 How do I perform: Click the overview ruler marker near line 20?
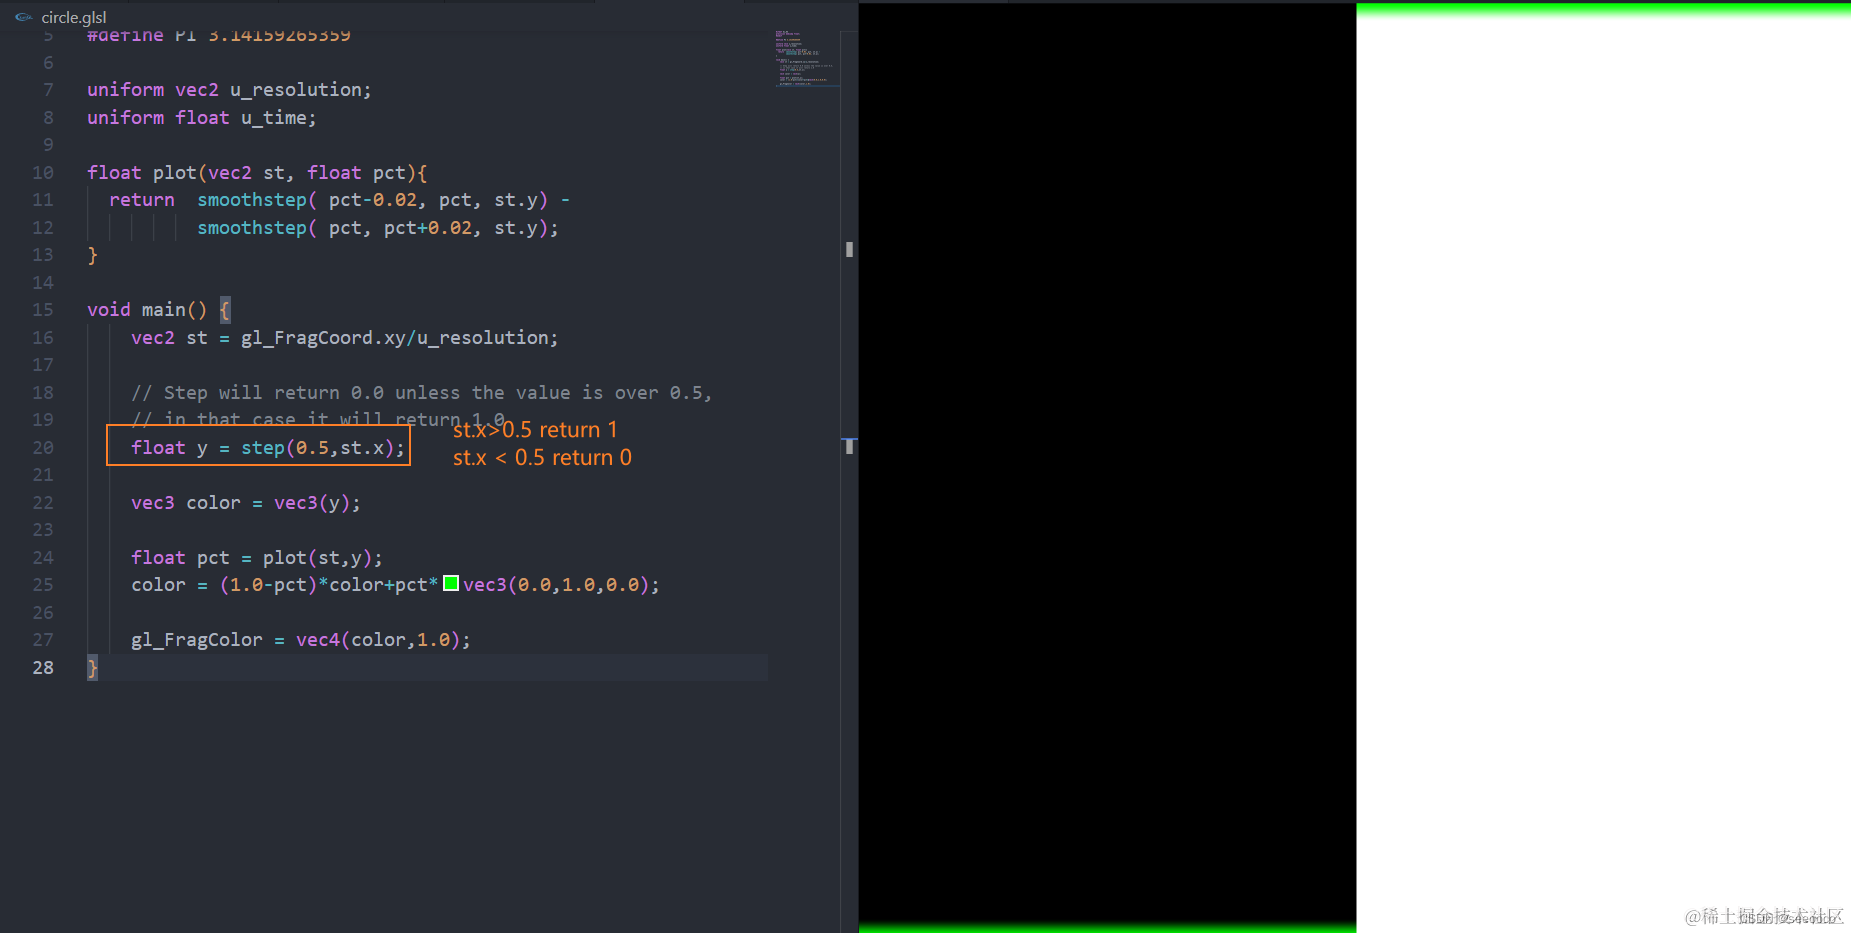coord(849,446)
